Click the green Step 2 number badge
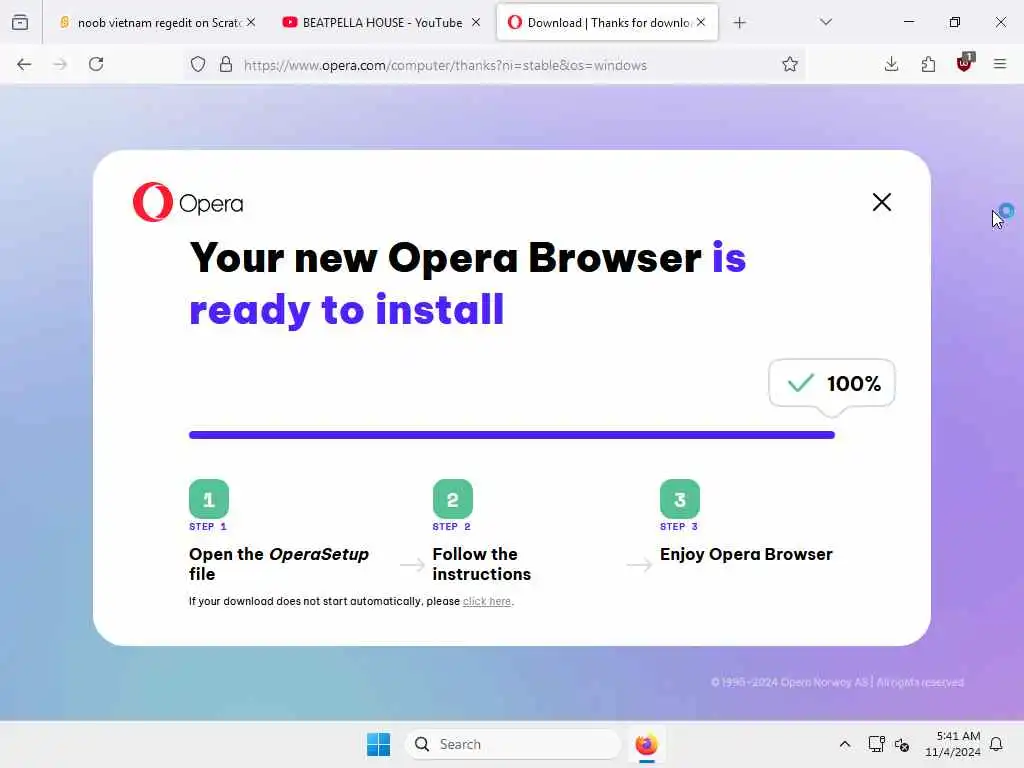Viewport: 1024px width, 768px height. tap(453, 499)
